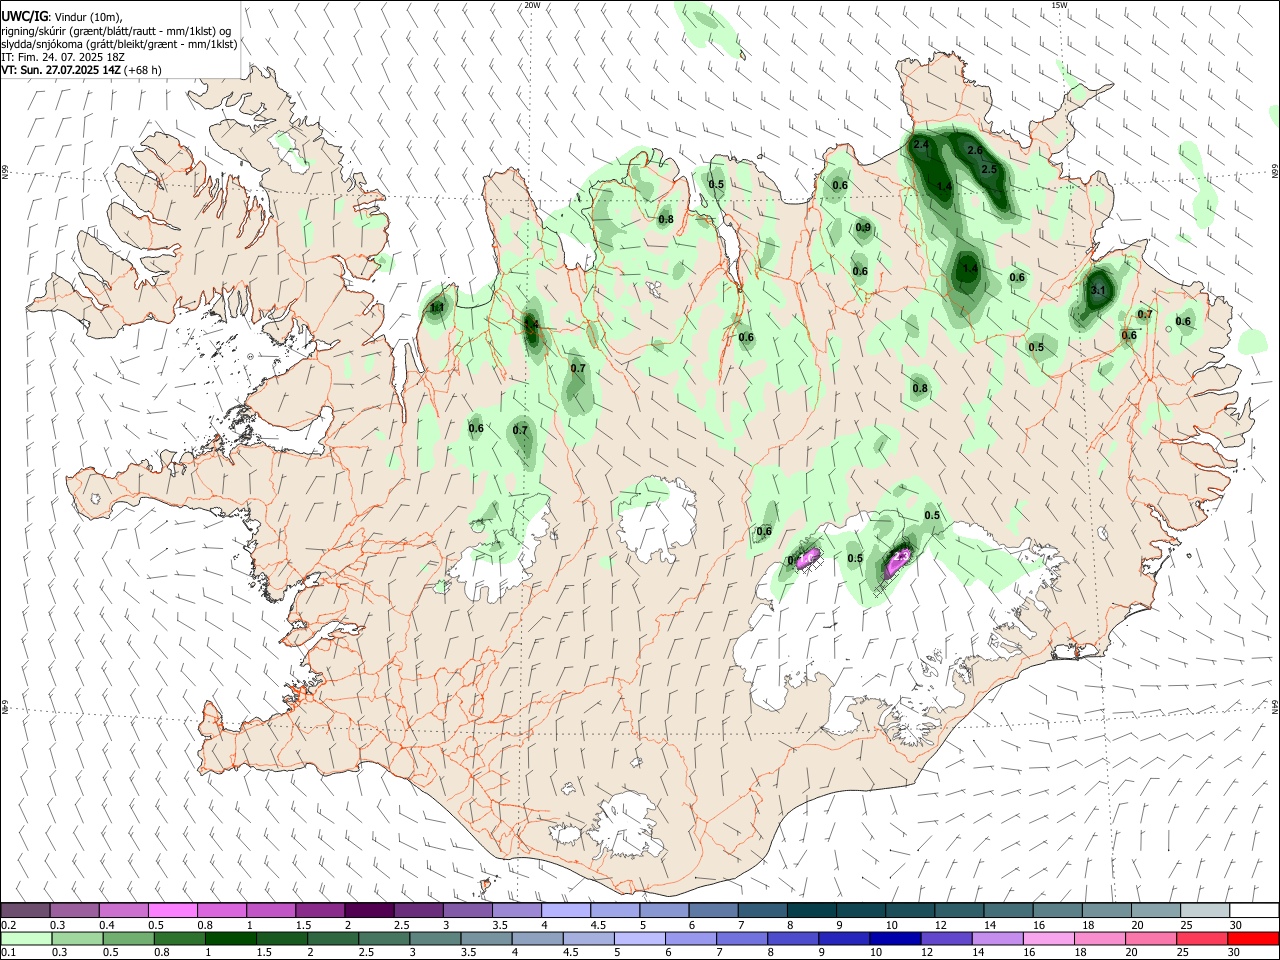
Task: Pick the bright pink 0.5 snow scale swatch
Action: (x=172, y=911)
